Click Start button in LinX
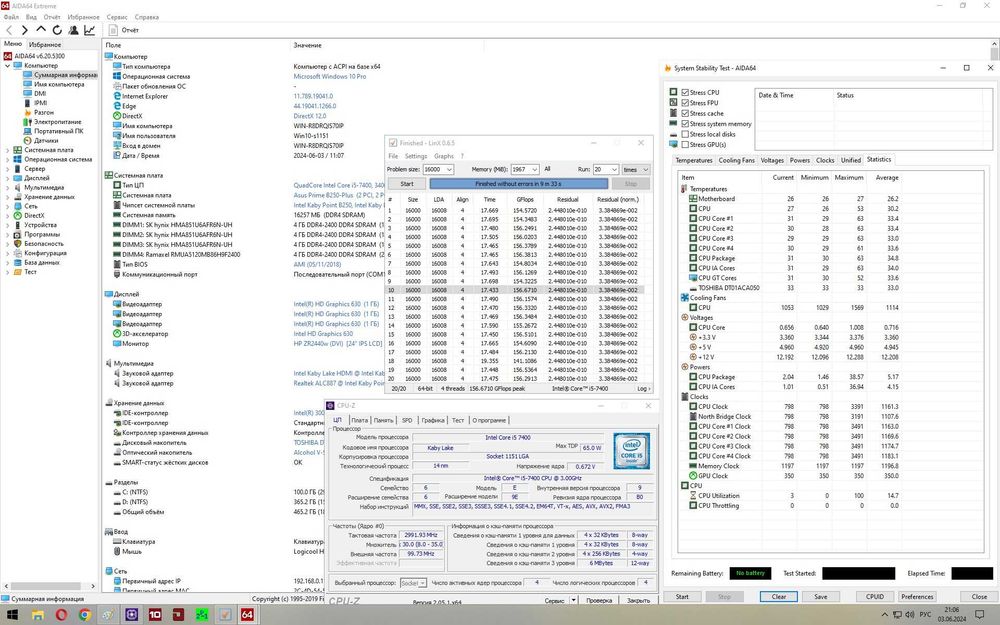 [x=407, y=184]
